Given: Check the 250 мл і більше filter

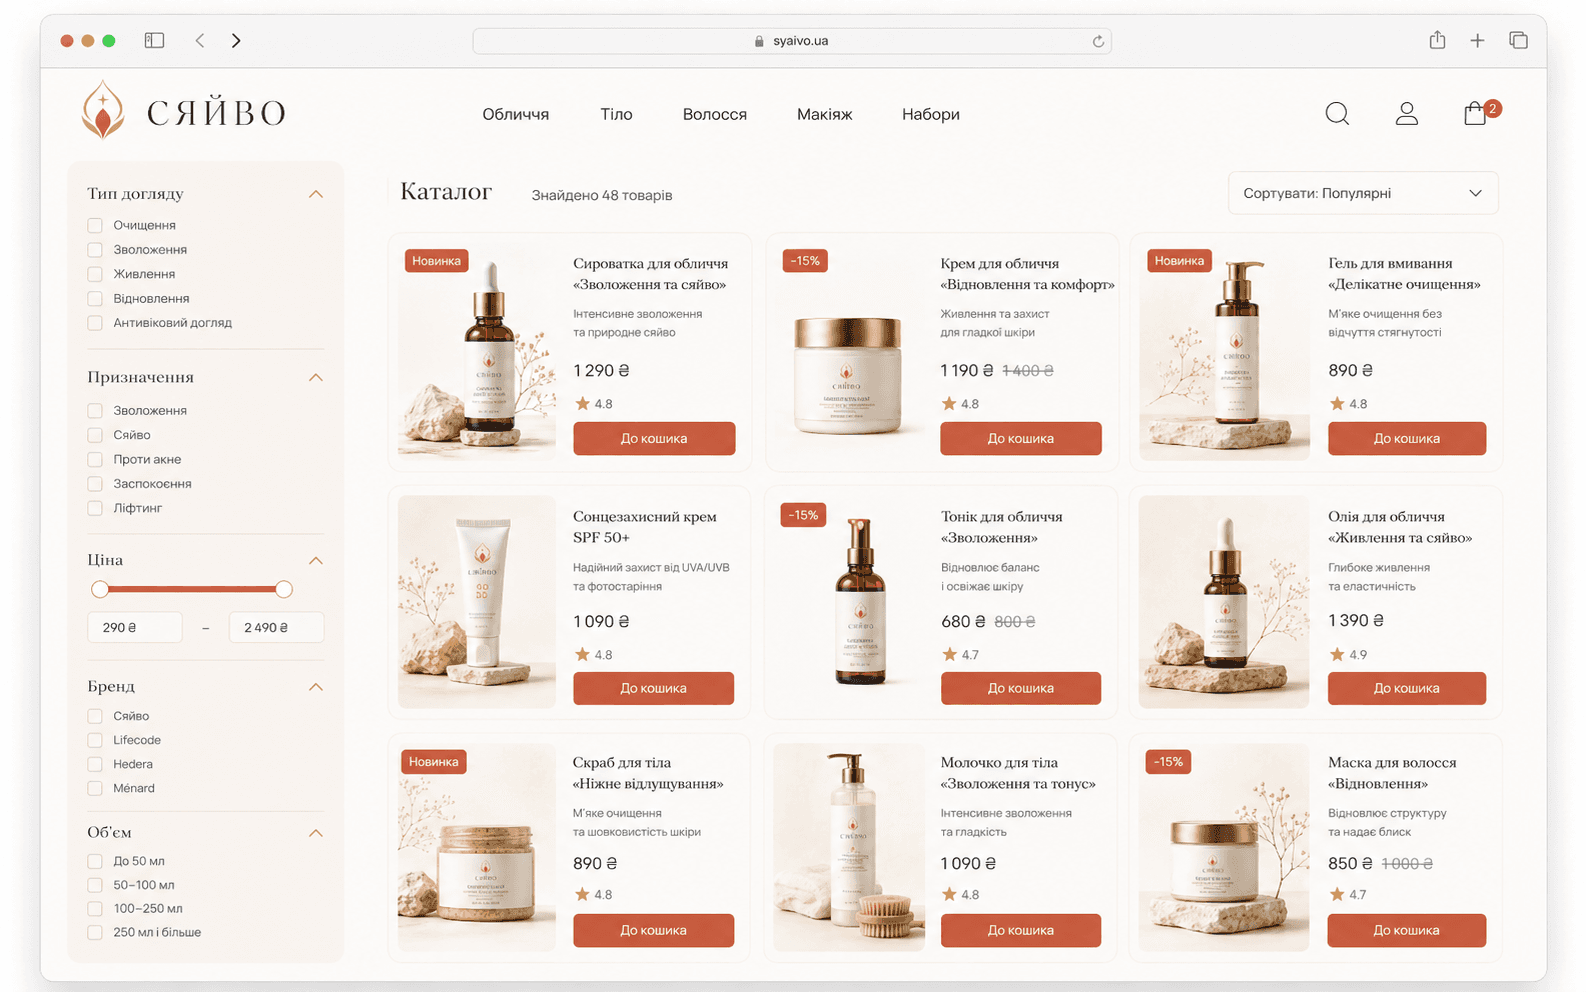Looking at the screenshot, I should click(x=95, y=932).
